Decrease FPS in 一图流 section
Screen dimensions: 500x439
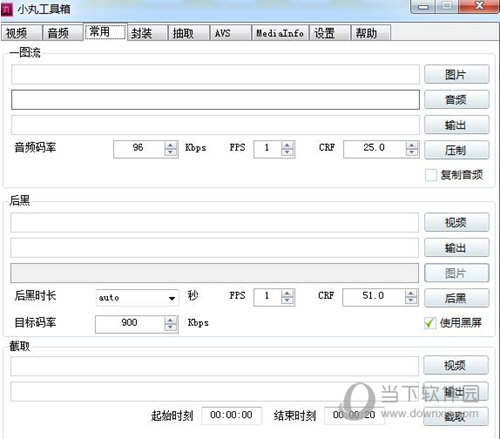tap(287, 152)
